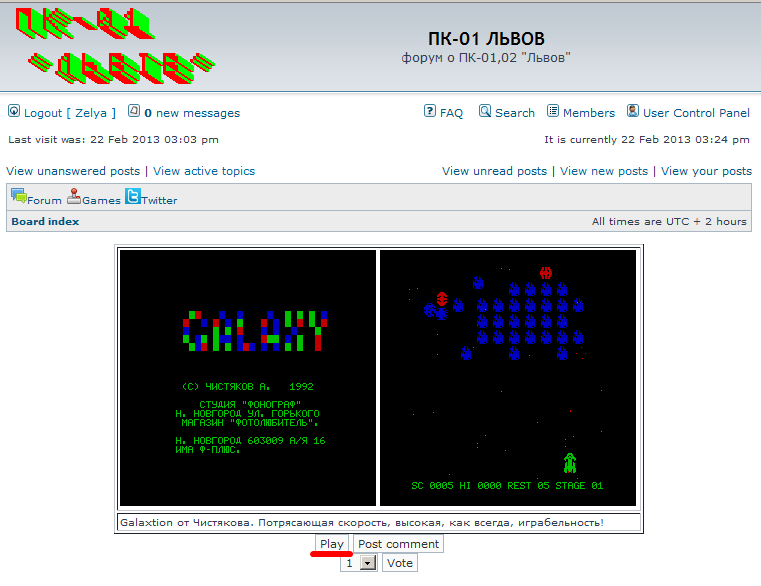Viewport: 761px width, 586px height.
Task: Open User Control Panel link
Action: click(696, 113)
